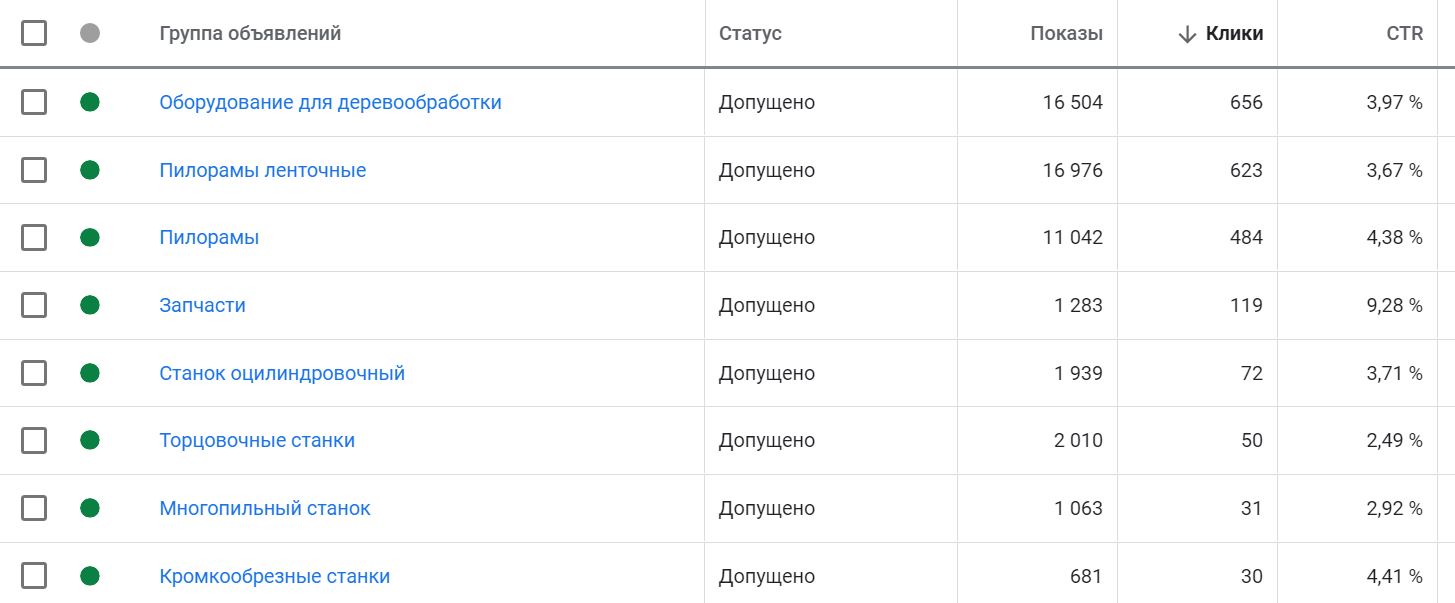Click status dot for Торцовочные станки
1455x603 pixels.
click(x=90, y=440)
